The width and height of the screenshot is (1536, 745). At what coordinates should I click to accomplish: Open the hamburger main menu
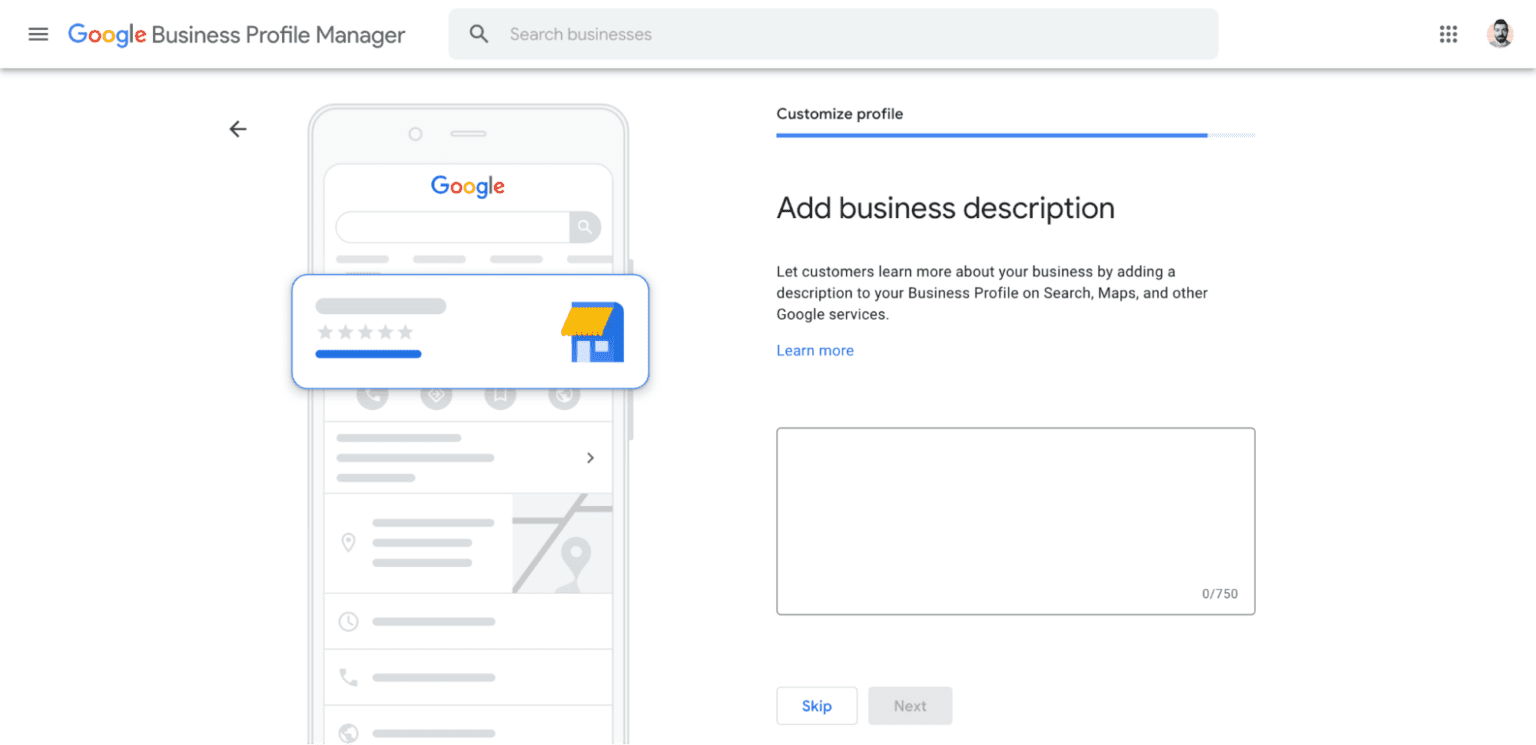38,34
